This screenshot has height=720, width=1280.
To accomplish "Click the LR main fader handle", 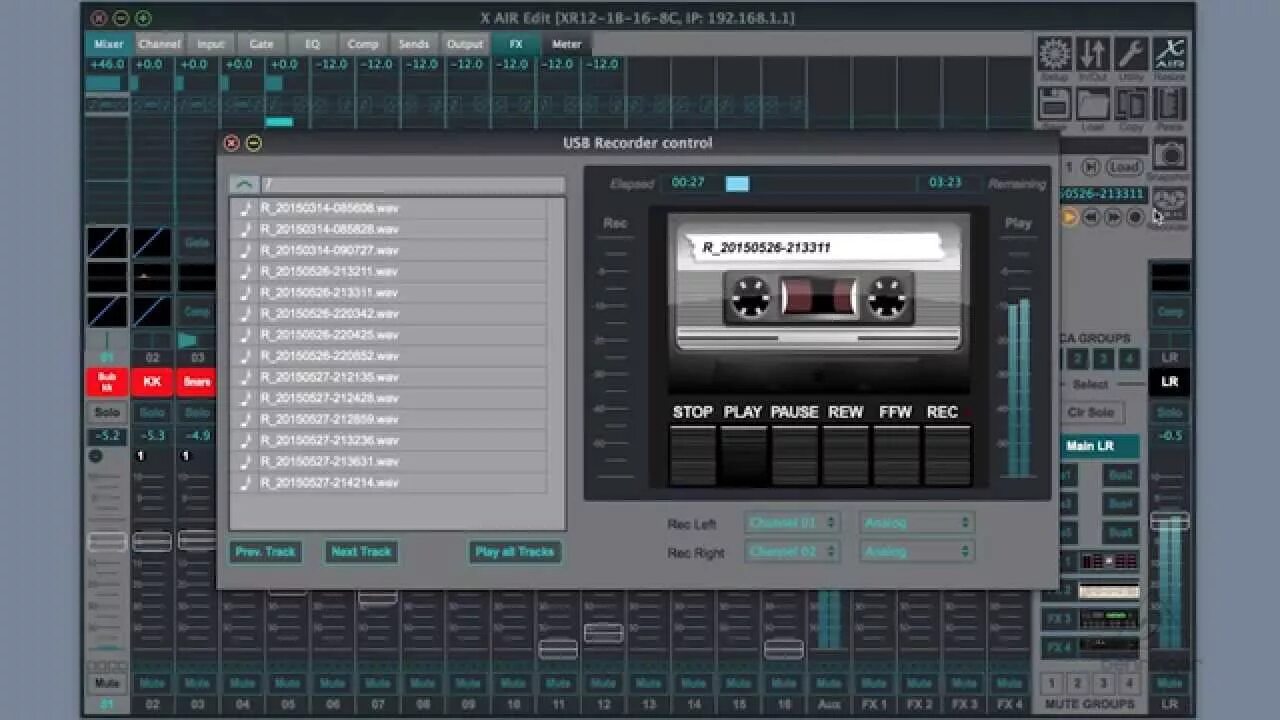I will tap(1169, 521).
